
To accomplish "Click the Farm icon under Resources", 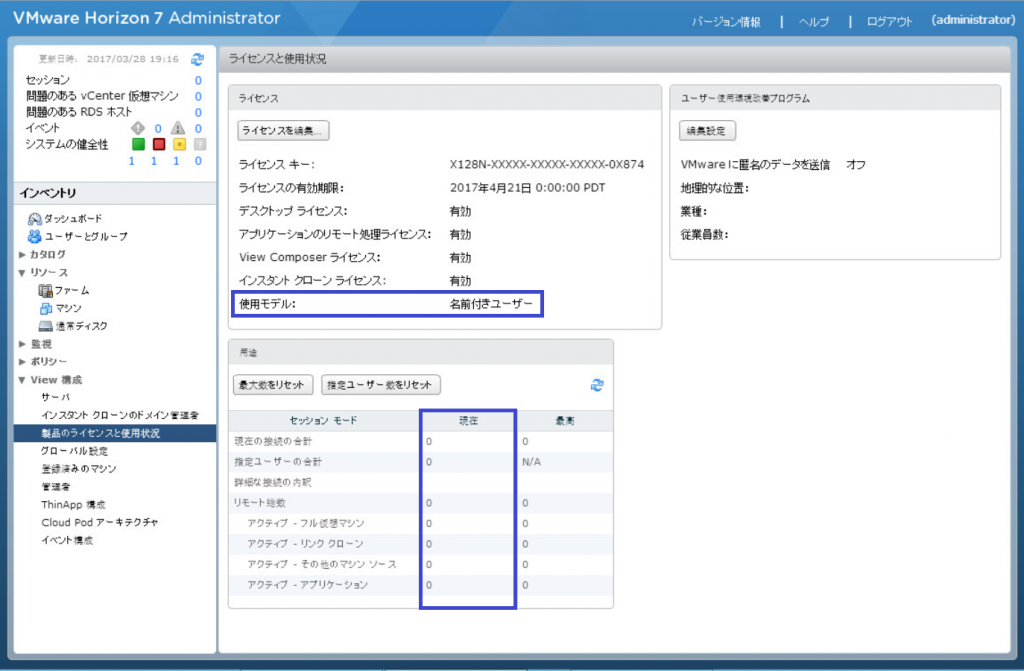I will click(x=45, y=290).
